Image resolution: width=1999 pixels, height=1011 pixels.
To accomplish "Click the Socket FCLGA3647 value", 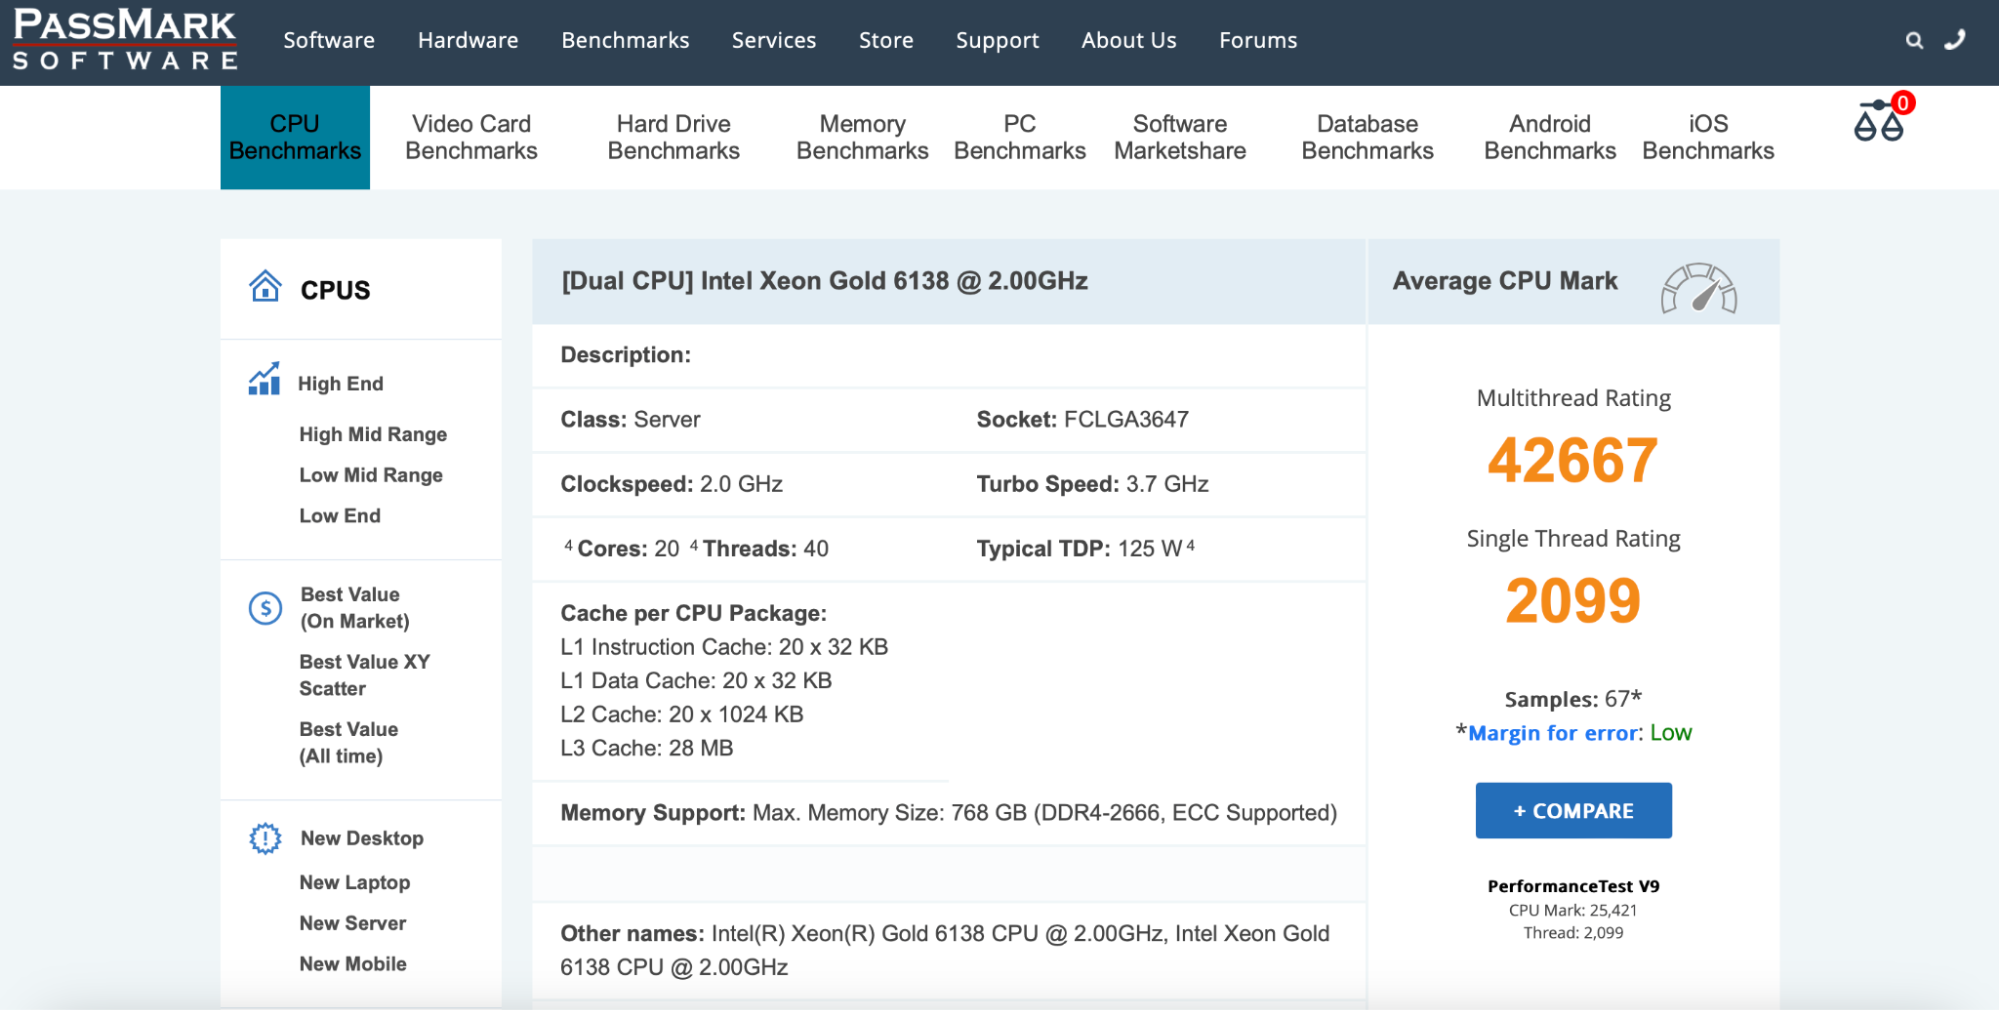I will pyautogui.click(x=1126, y=419).
